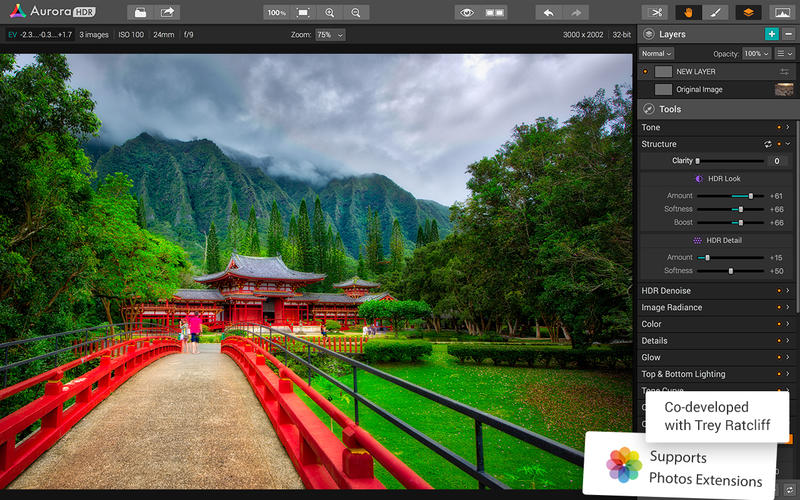
Task: Click the NEW LAYER gray thumbnail
Action: 663,72
